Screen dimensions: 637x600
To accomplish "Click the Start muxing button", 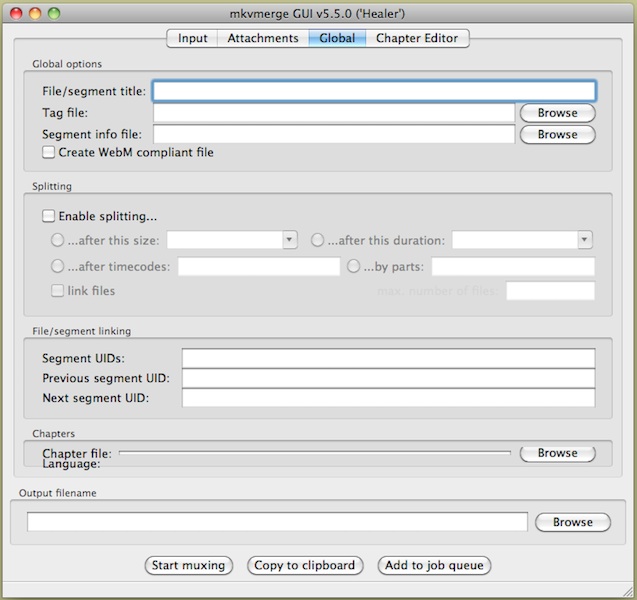I will (190, 565).
